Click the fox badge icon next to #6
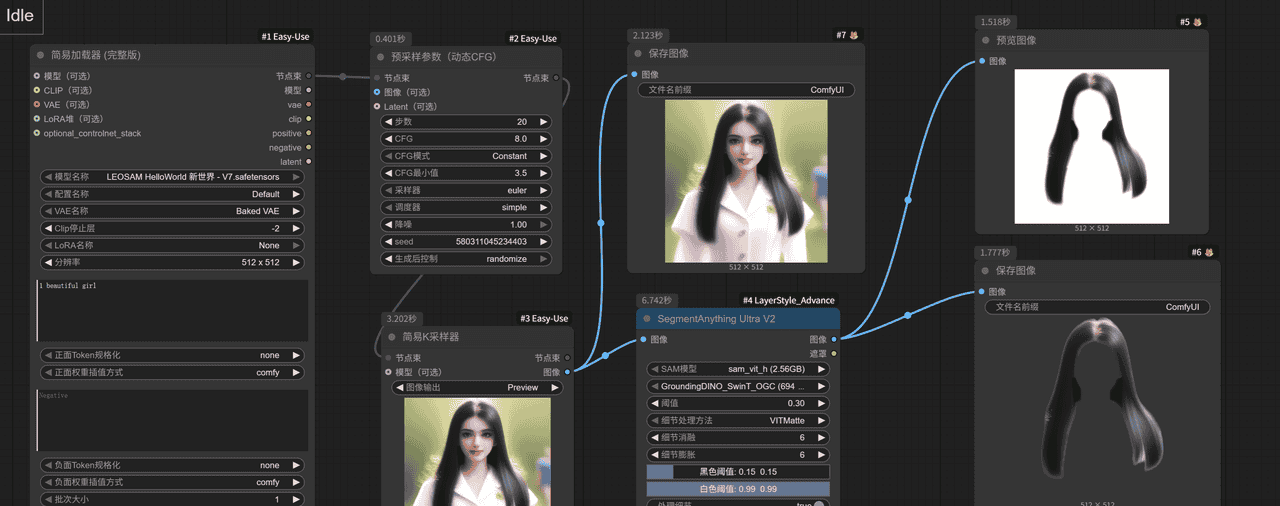1280x506 pixels. 1209,252
